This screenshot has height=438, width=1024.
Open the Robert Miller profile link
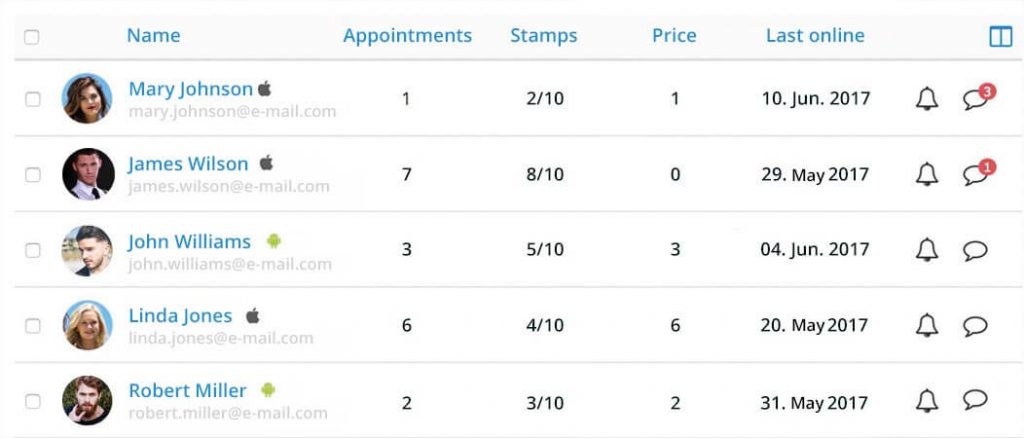point(187,390)
